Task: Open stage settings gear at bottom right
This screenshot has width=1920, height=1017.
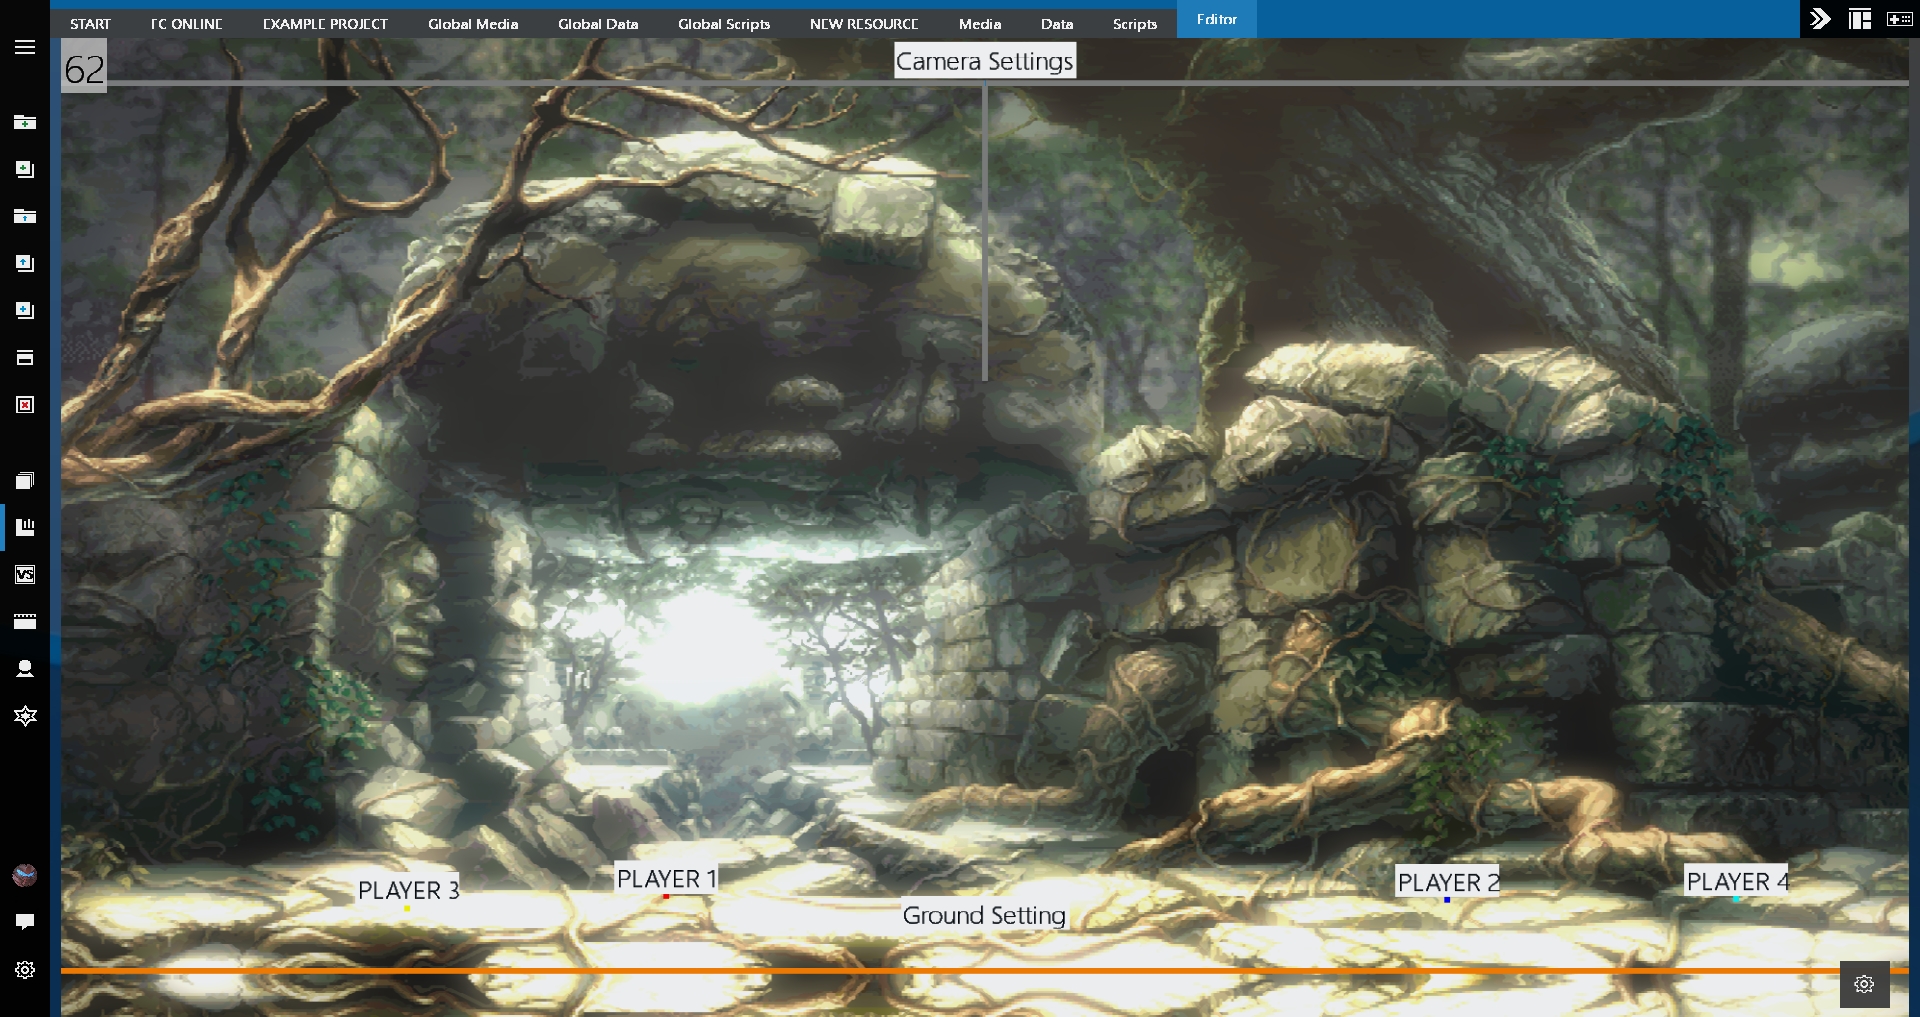Action: click(x=1864, y=985)
